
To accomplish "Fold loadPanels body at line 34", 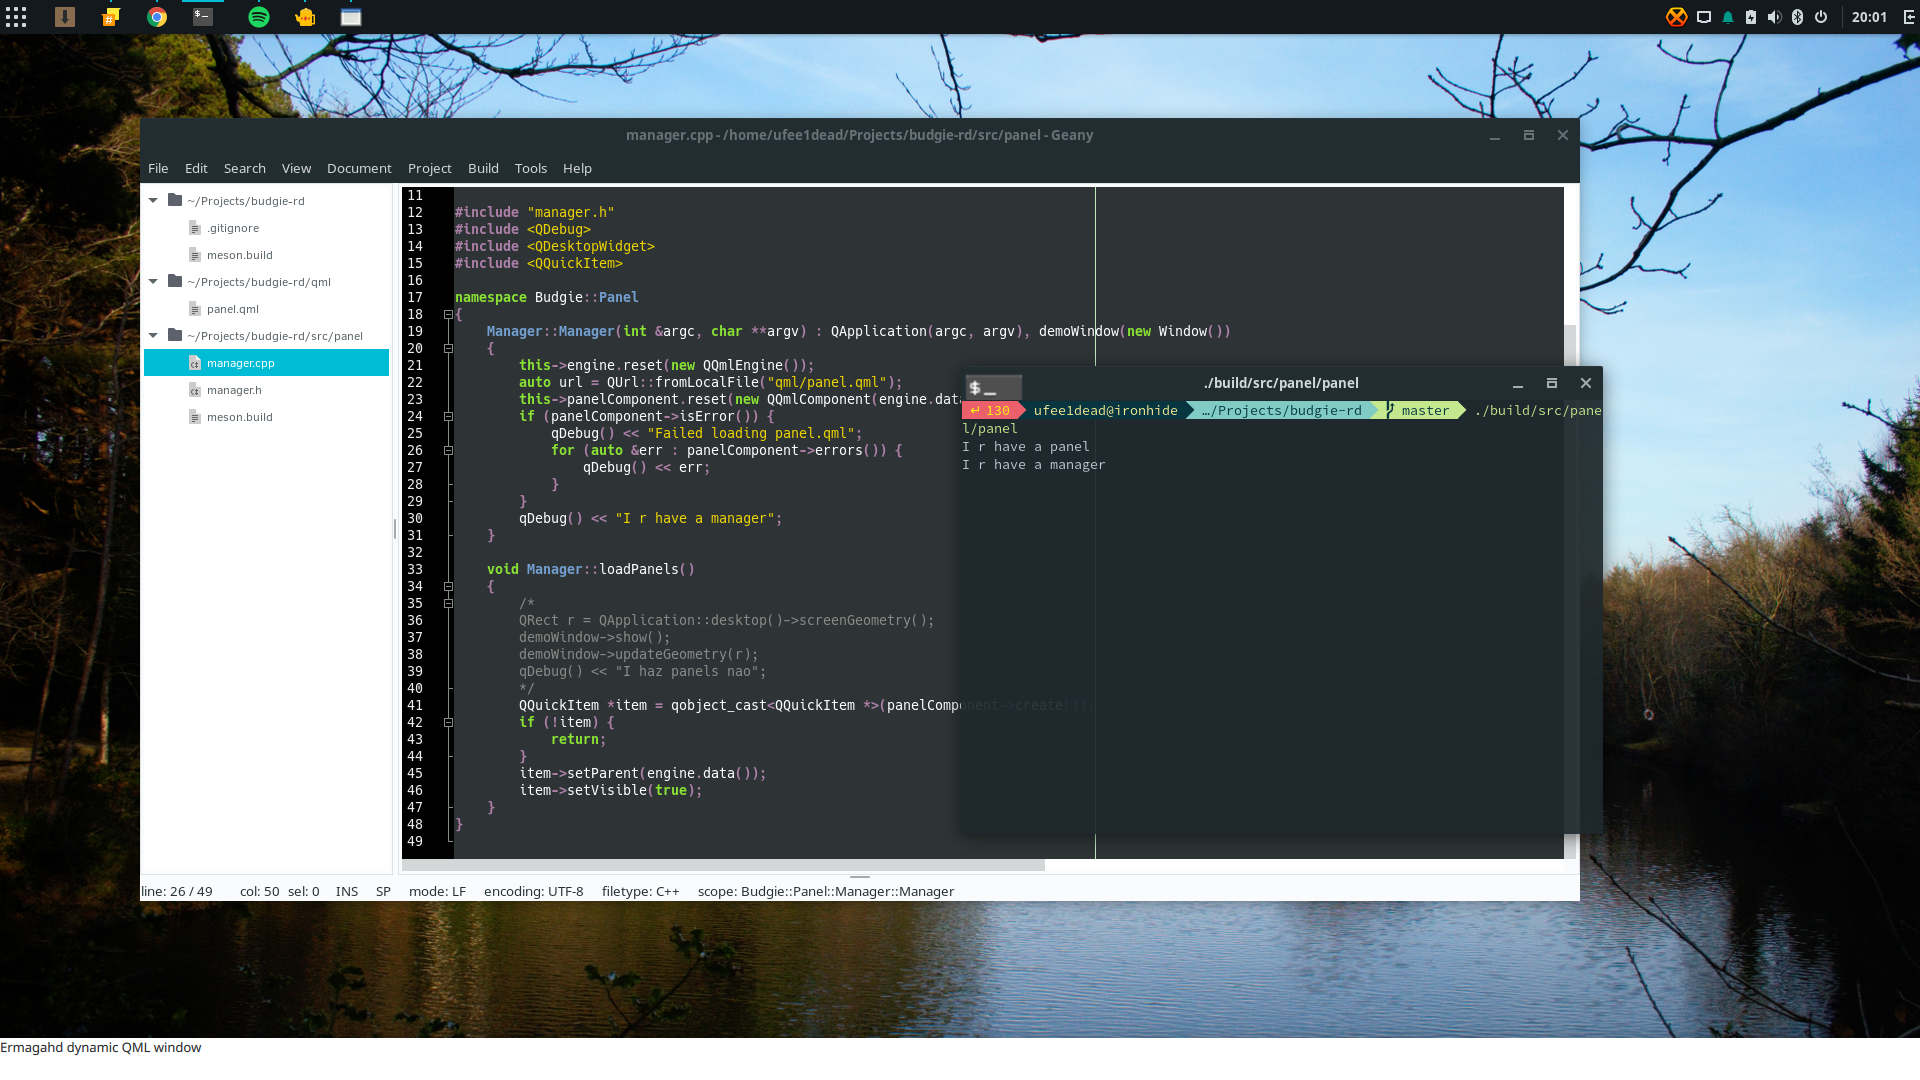I will 448,586.
